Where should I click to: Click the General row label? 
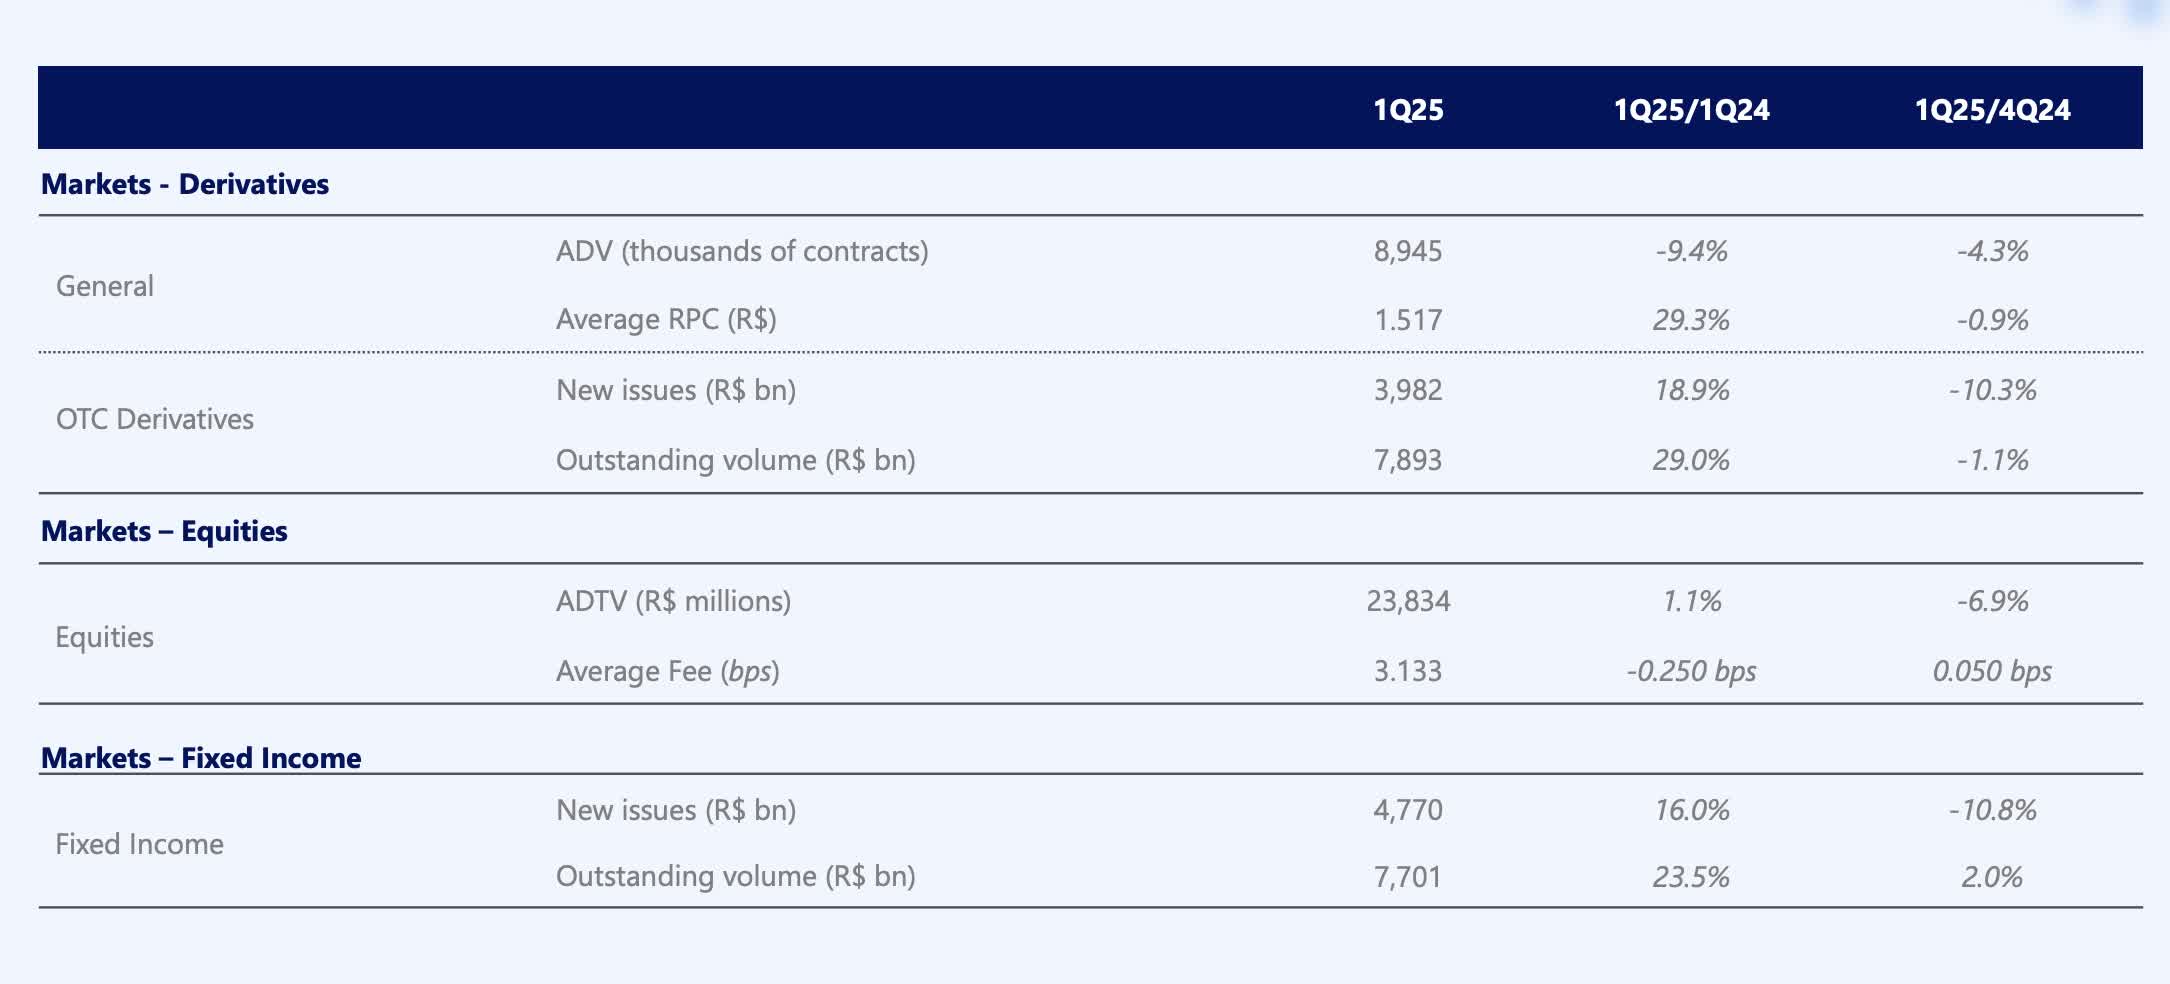tap(105, 286)
